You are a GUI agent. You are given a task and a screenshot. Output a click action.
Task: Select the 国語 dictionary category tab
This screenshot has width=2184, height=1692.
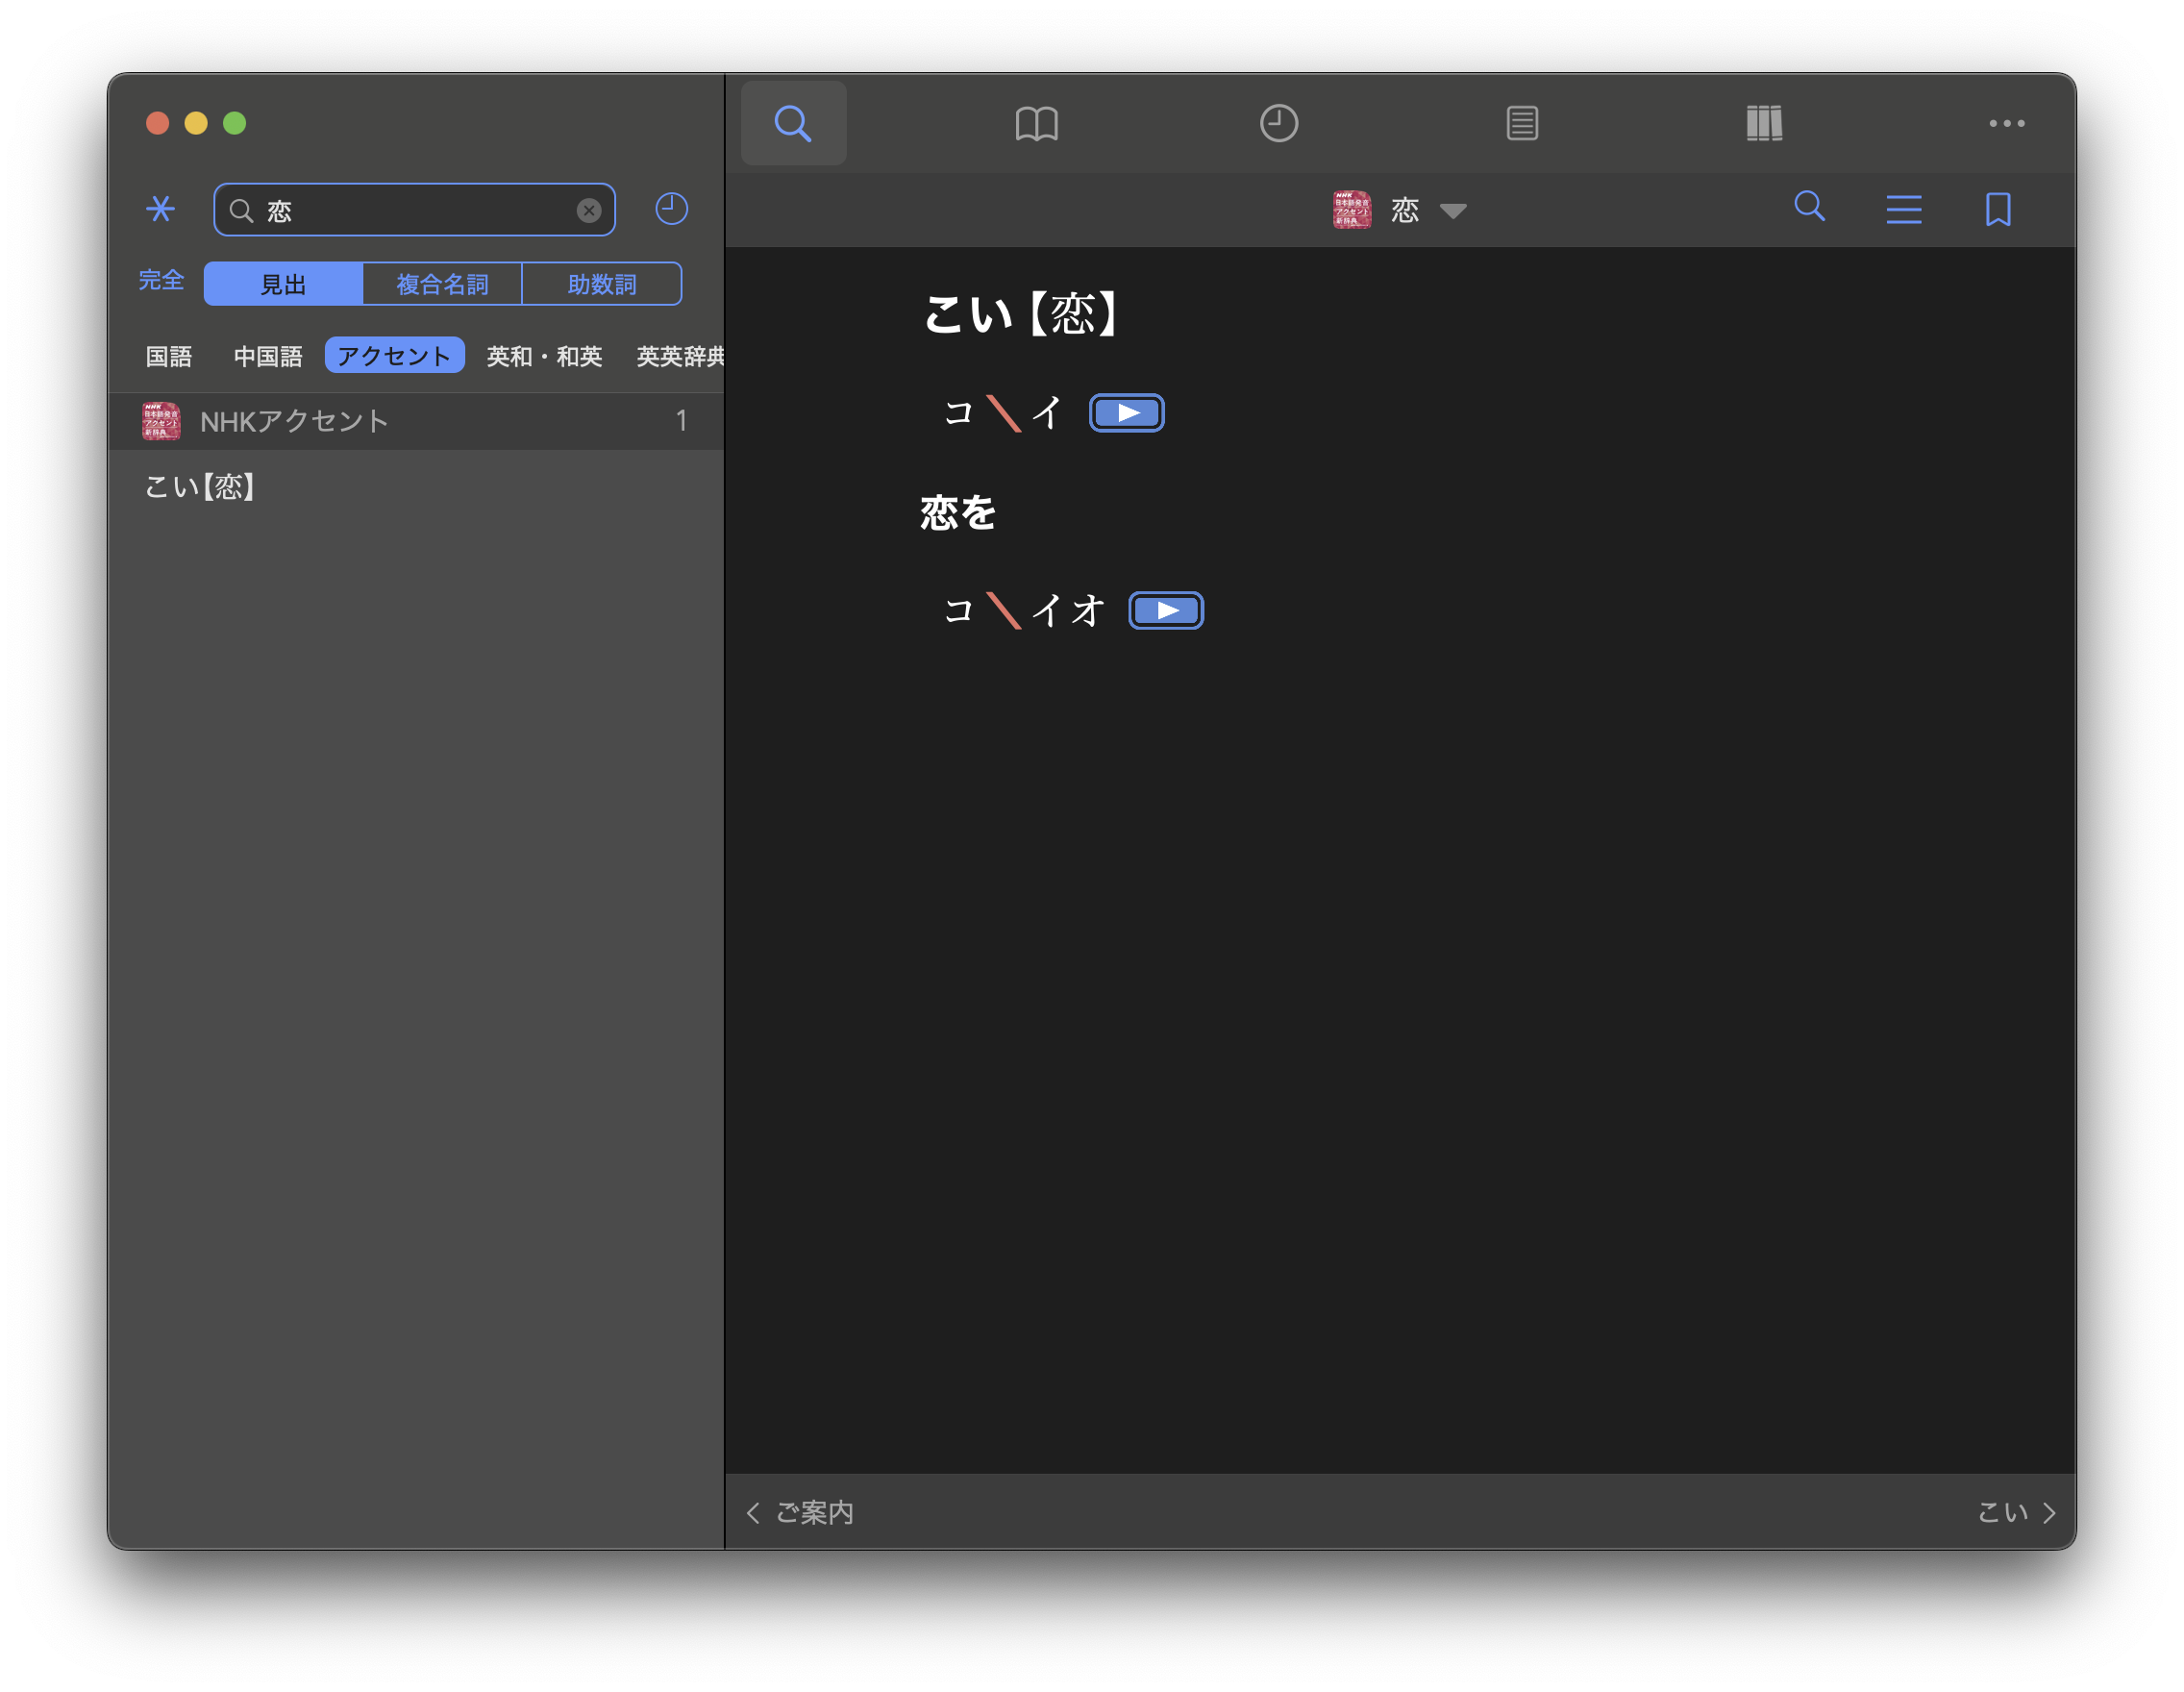tap(169, 356)
